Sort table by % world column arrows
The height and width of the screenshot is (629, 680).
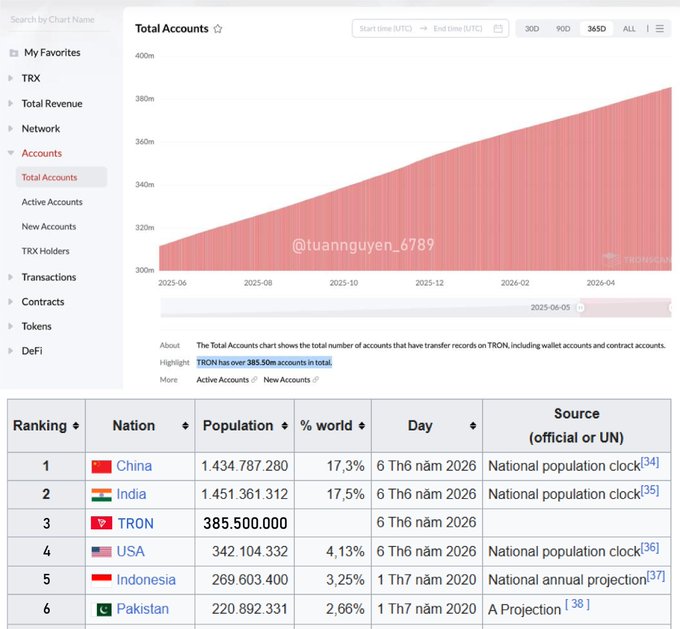pyautogui.click(x=362, y=426)
